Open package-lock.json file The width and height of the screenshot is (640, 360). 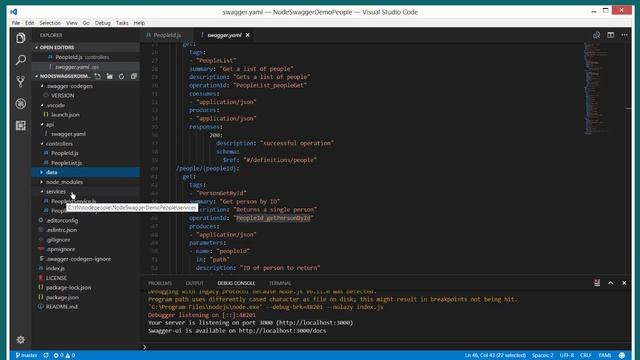(86, 287)
